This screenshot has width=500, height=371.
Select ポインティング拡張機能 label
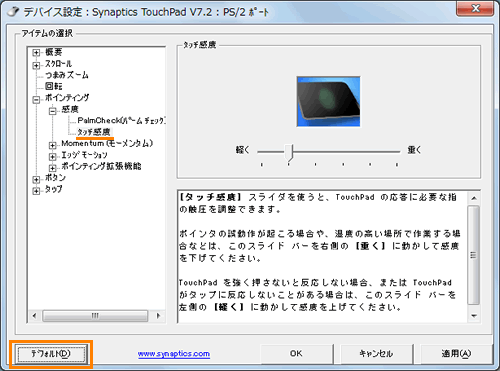click(x=101, y=166)
